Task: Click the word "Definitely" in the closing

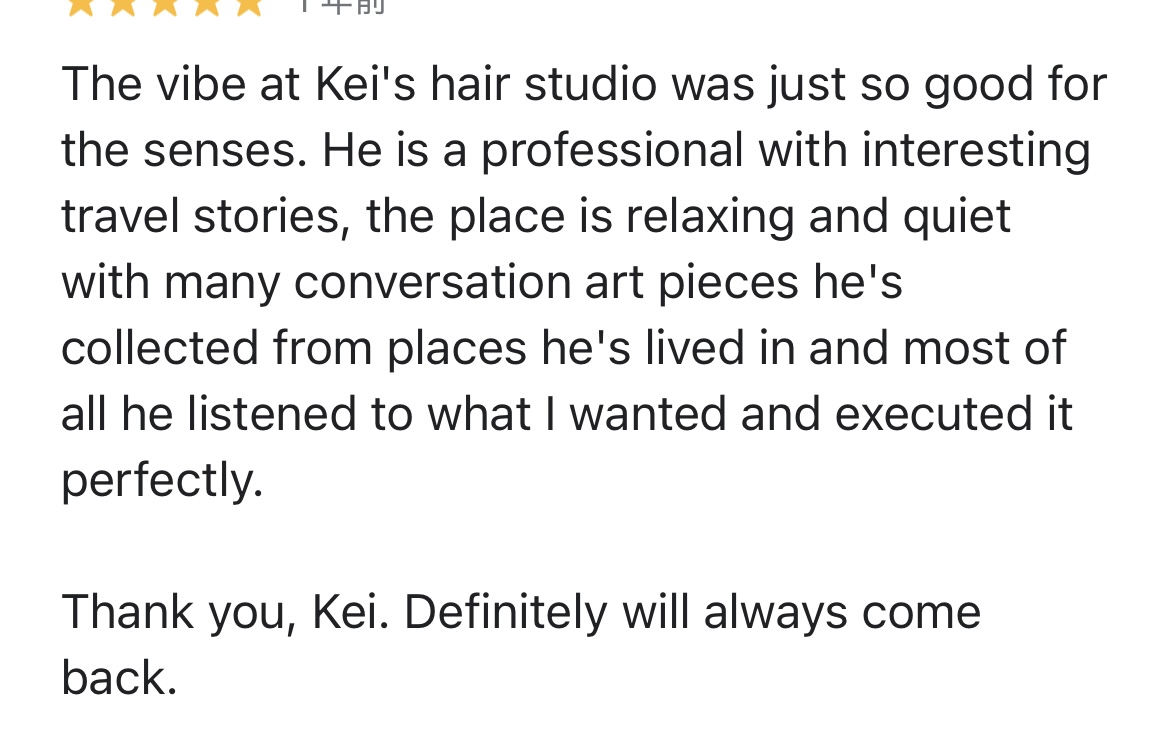Action: click(x=506, y=613)
